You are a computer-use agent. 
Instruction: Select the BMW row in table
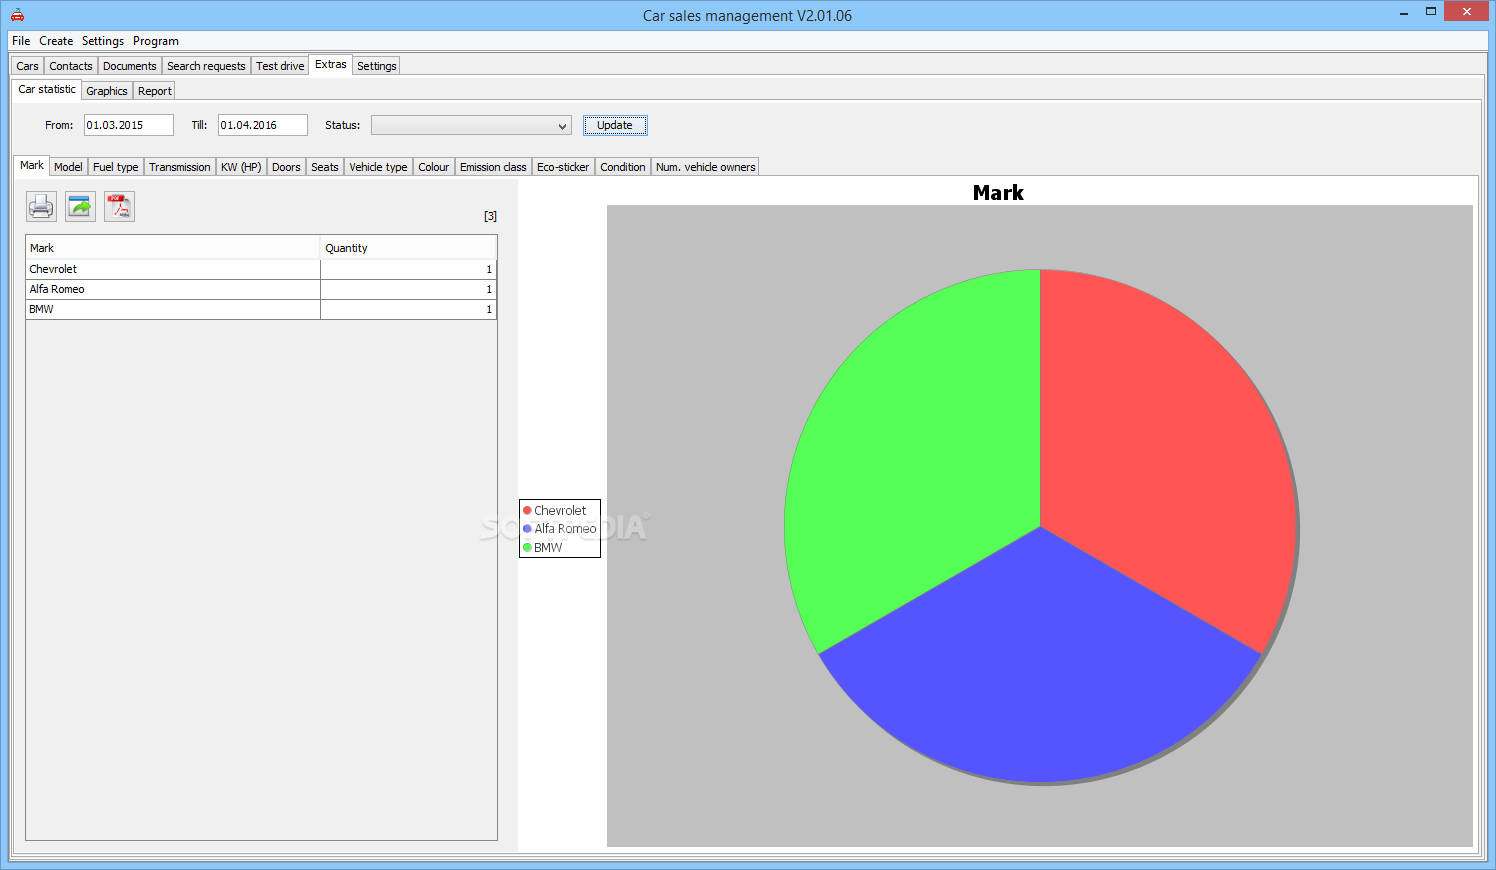click(x=261, y=309)
